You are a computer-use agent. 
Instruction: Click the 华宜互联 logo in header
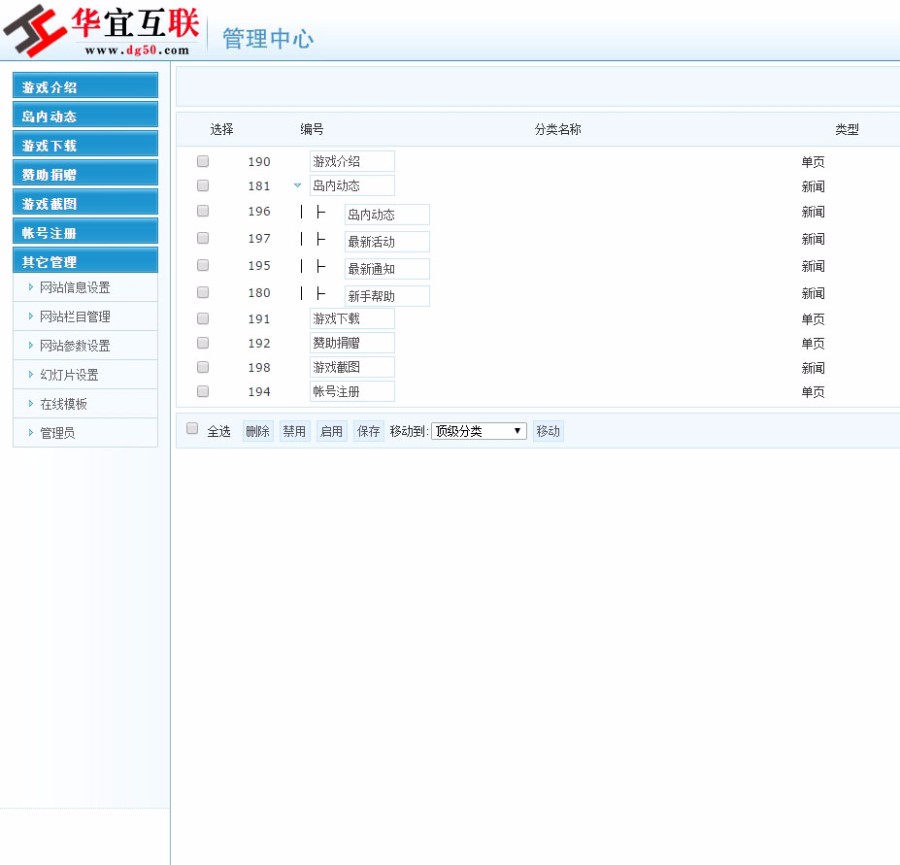pos(100,31)
